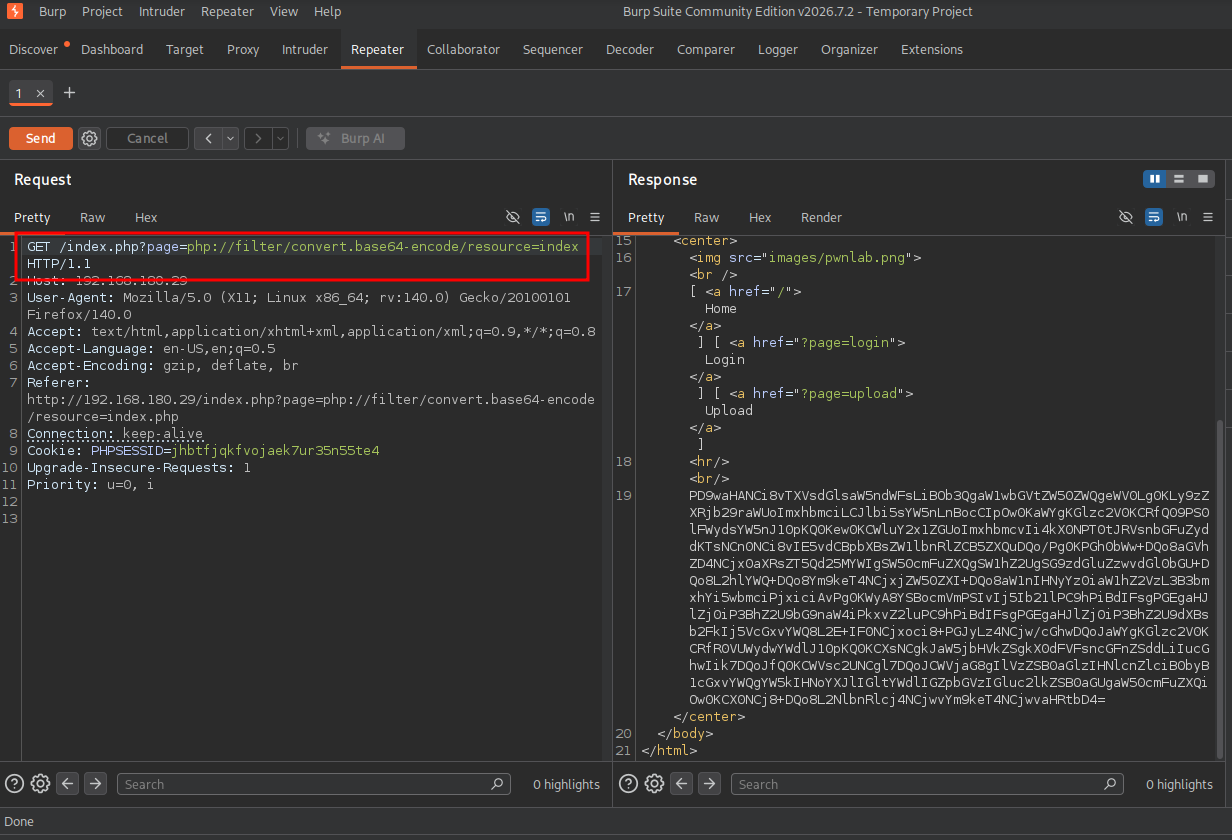Open Request search help icon

point(15,783)
